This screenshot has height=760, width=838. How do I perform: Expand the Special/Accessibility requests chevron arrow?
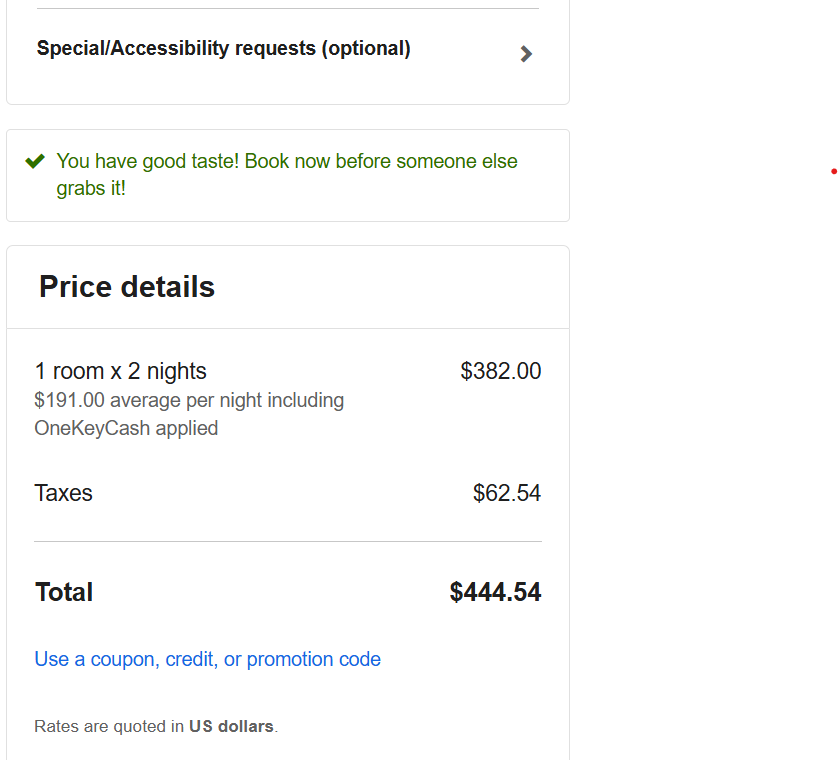coord(526,54)
